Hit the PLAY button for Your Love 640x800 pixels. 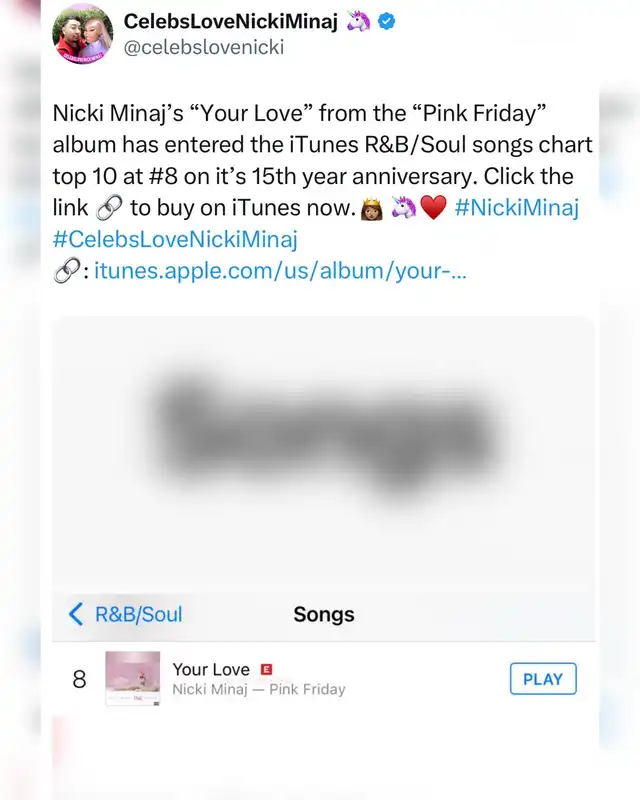coord(543,679)
